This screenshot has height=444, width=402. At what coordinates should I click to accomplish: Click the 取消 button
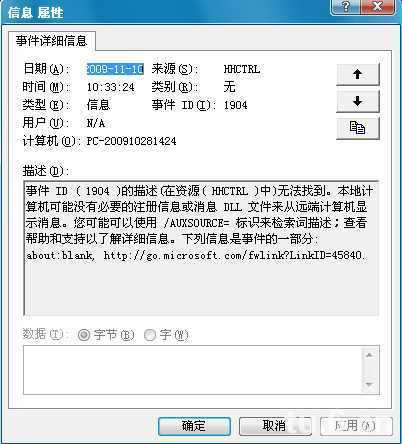click(x=275, y=426)
